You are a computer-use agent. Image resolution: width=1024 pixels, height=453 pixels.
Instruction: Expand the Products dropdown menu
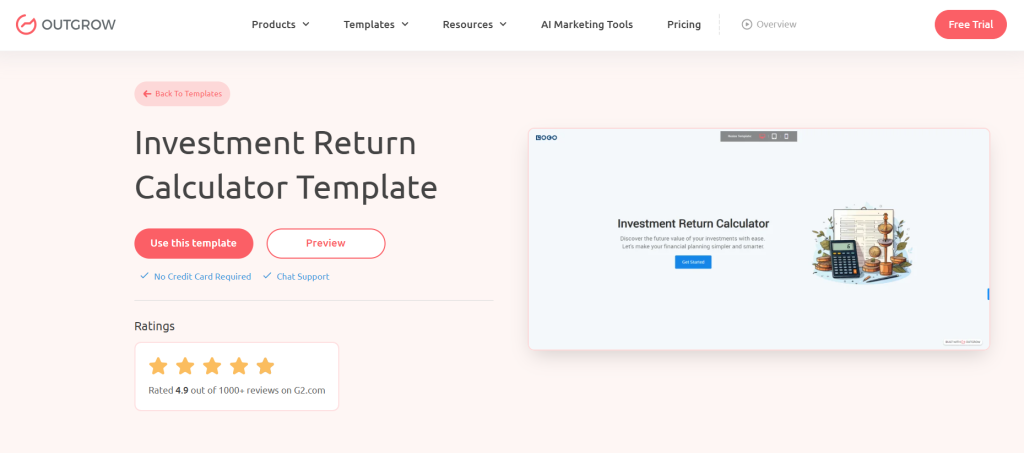click(x=281, y=25)
